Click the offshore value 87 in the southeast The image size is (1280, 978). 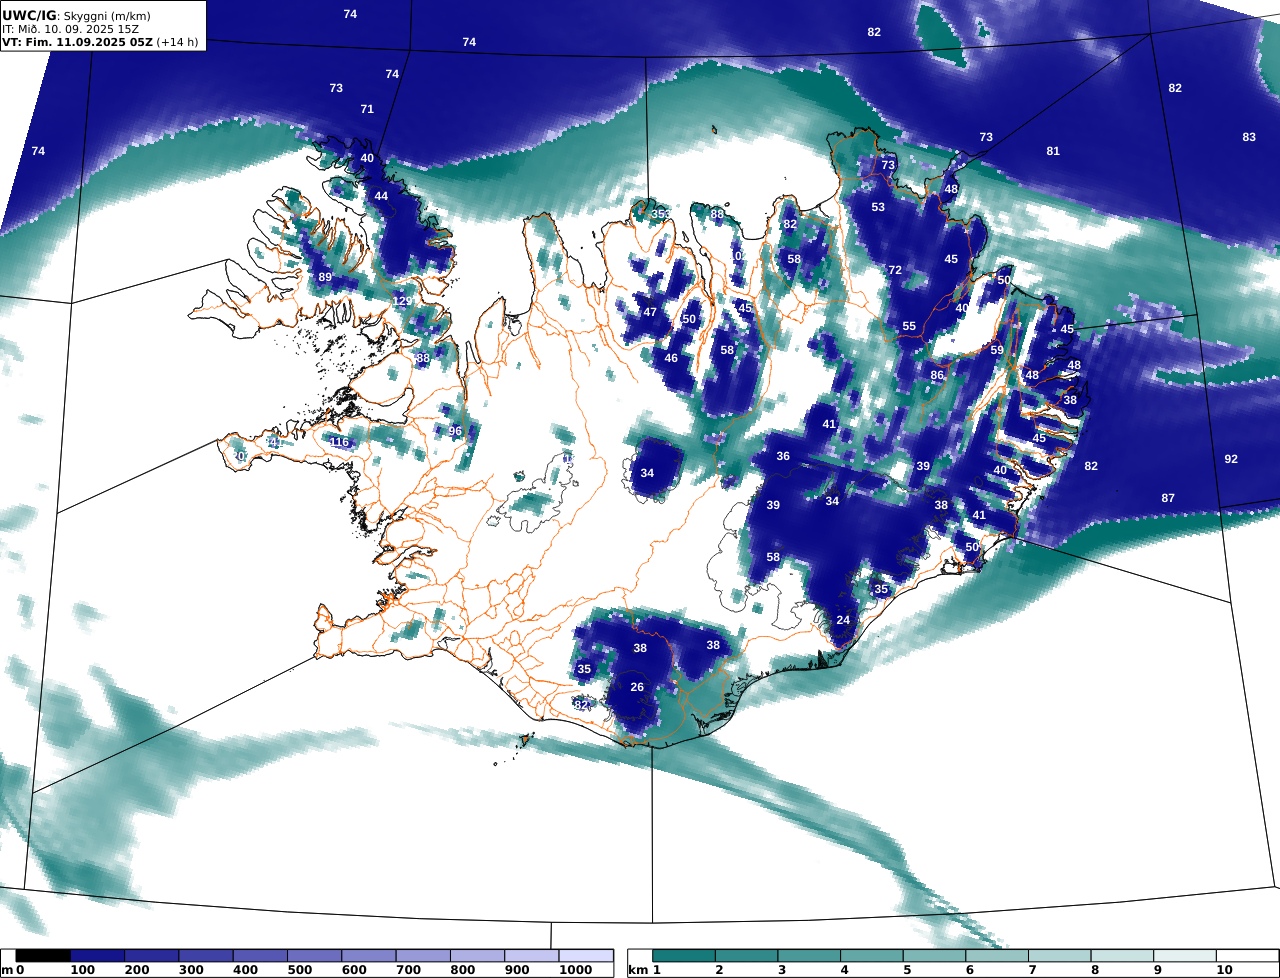[1168, 498]
